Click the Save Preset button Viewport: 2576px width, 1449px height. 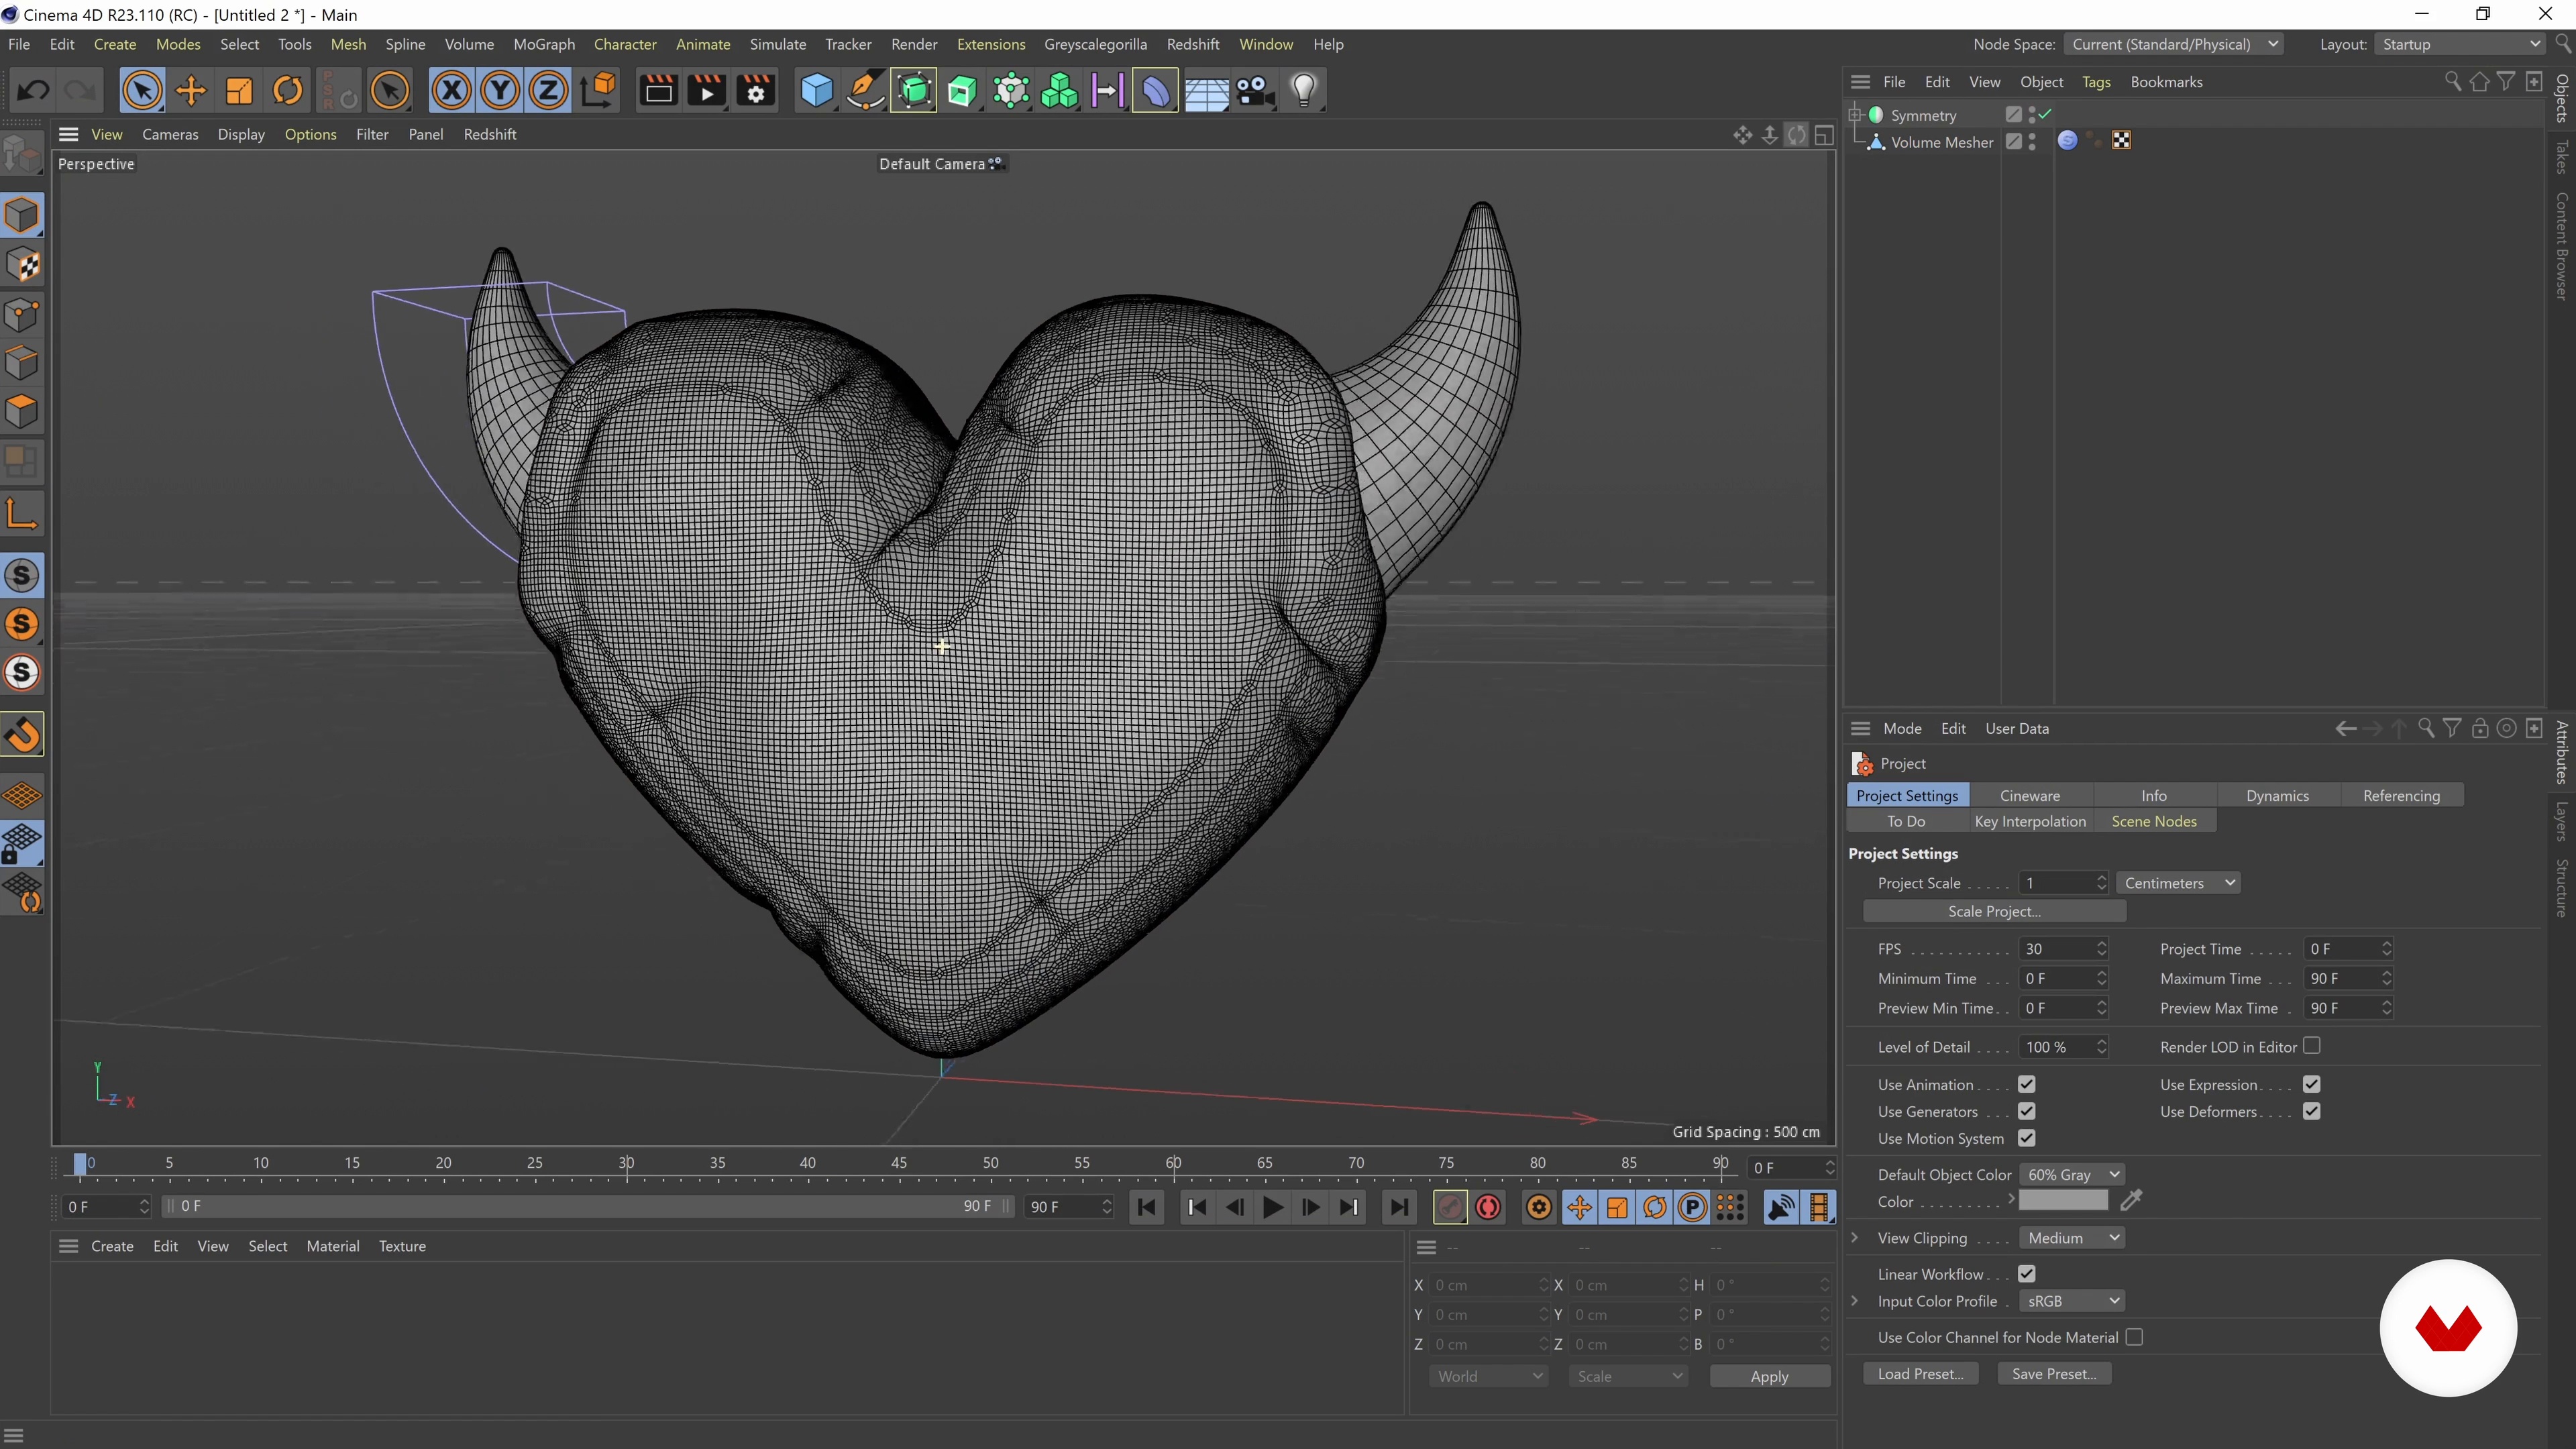(2054, 1374)
